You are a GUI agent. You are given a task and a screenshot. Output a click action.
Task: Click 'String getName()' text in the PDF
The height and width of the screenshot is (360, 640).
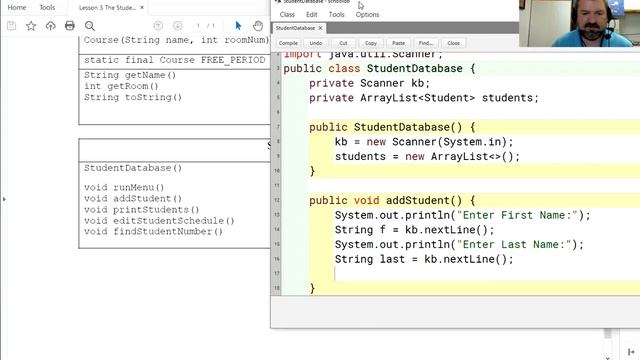point(130,75)
